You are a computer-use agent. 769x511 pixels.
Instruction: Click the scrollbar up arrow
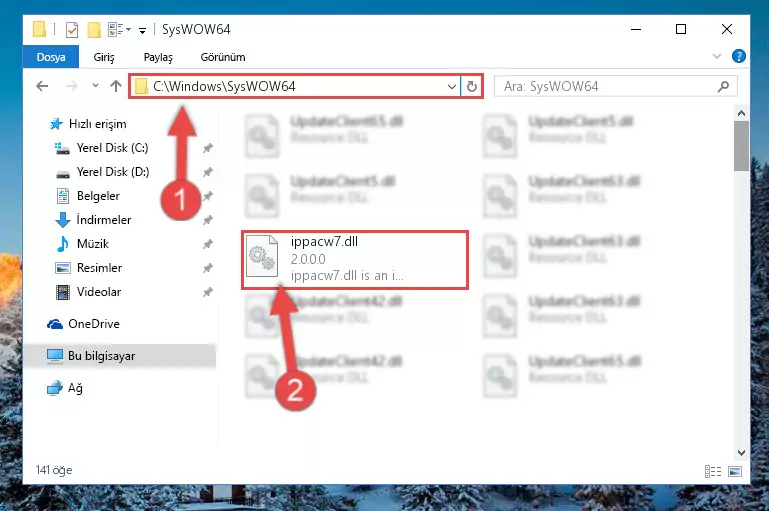click(x=741, y=113)
